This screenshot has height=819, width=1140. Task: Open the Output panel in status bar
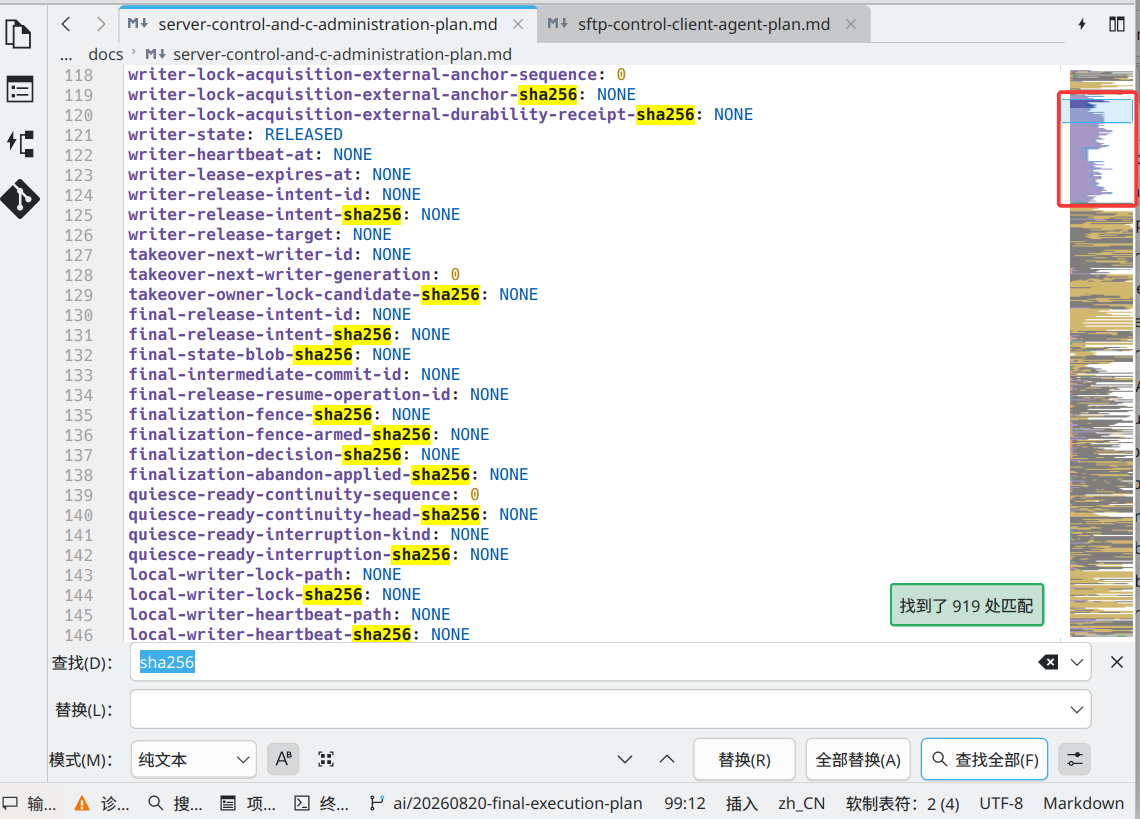[29, 803]
